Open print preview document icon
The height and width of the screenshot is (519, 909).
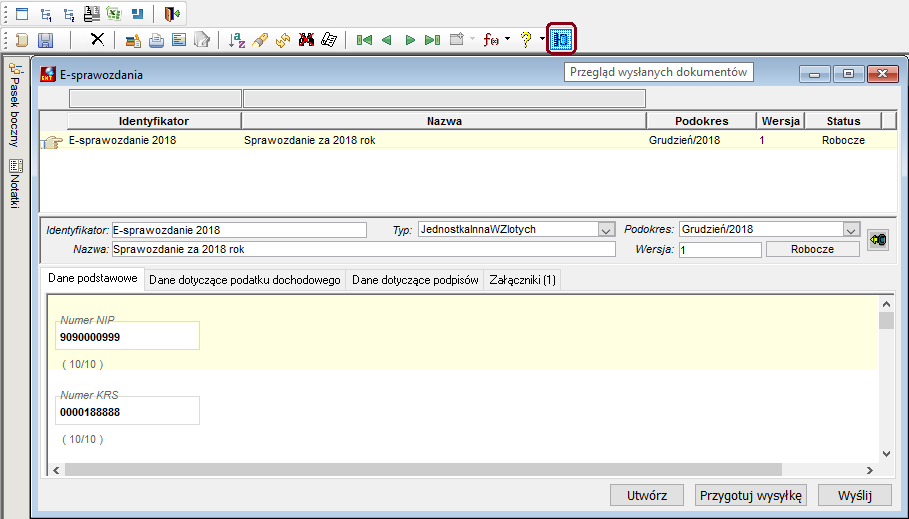(x=179, y=40)
